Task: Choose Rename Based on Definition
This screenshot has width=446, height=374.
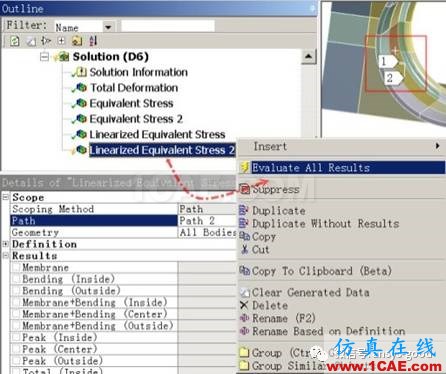Action: pos(342,331)
